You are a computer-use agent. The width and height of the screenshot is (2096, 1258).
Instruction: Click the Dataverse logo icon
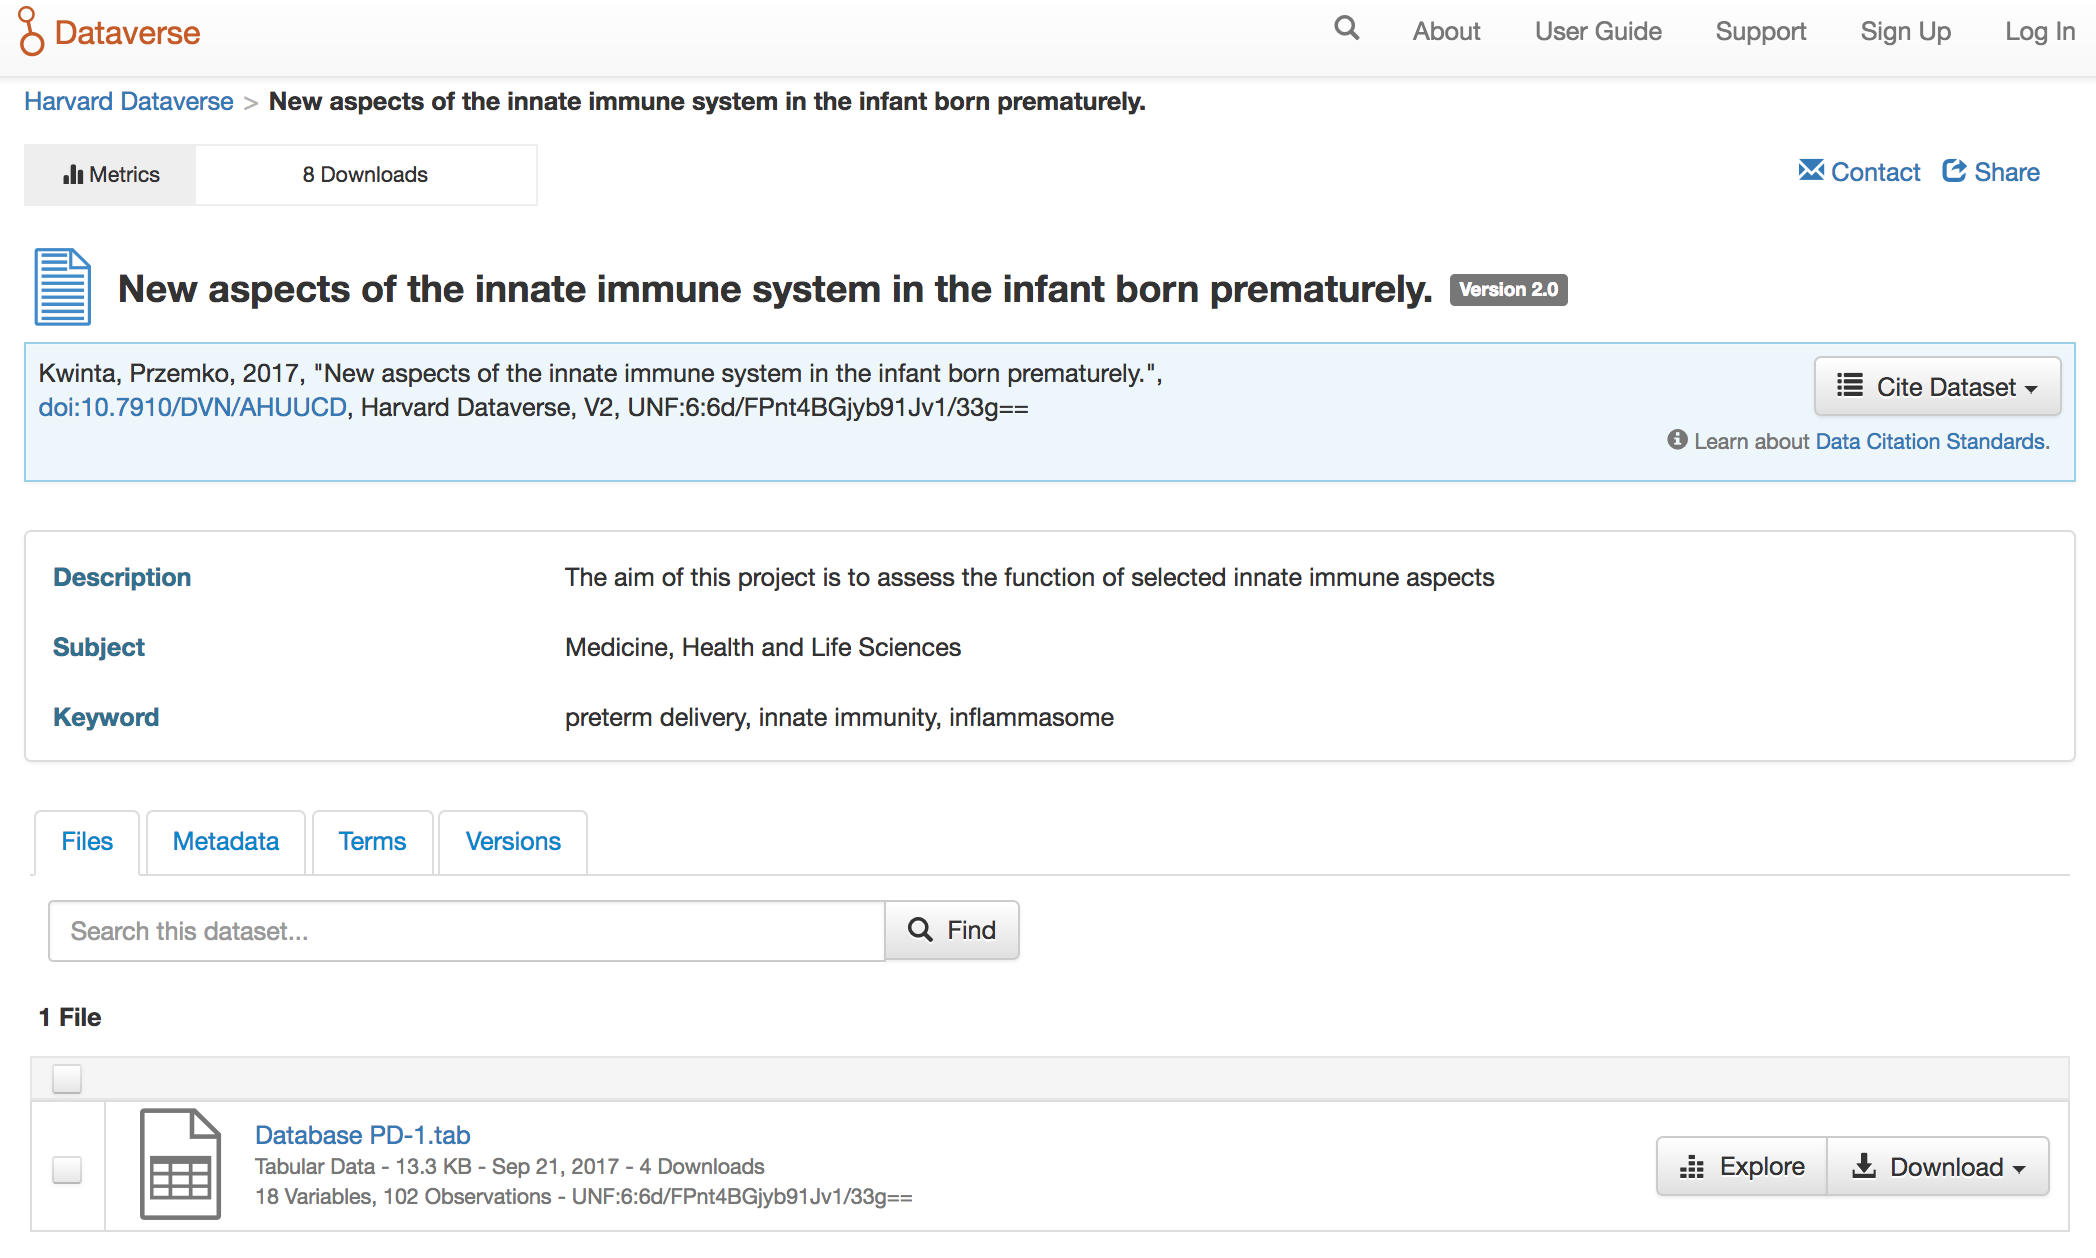(x=31, y=31)
